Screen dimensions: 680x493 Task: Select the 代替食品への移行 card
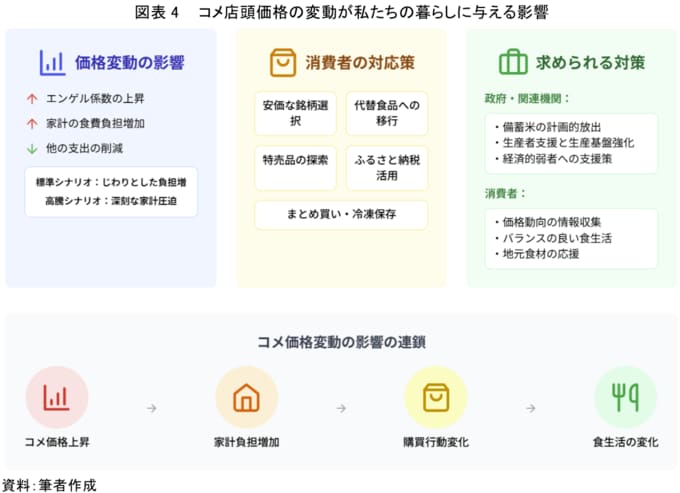[387, 113]
